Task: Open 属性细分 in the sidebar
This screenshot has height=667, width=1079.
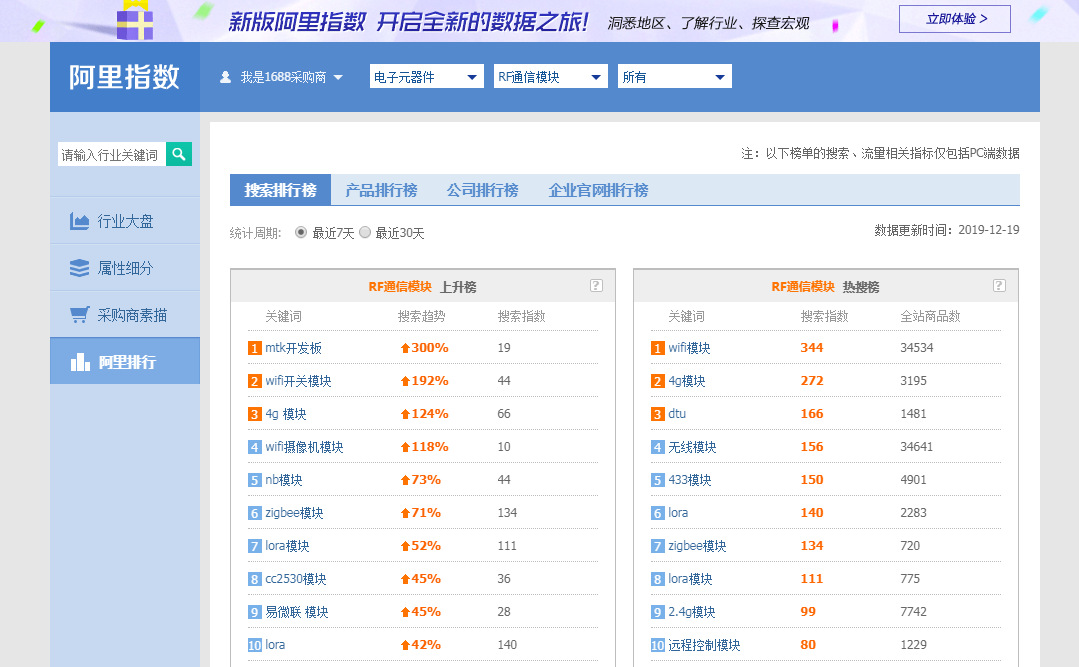Action: tap(125, 268)
